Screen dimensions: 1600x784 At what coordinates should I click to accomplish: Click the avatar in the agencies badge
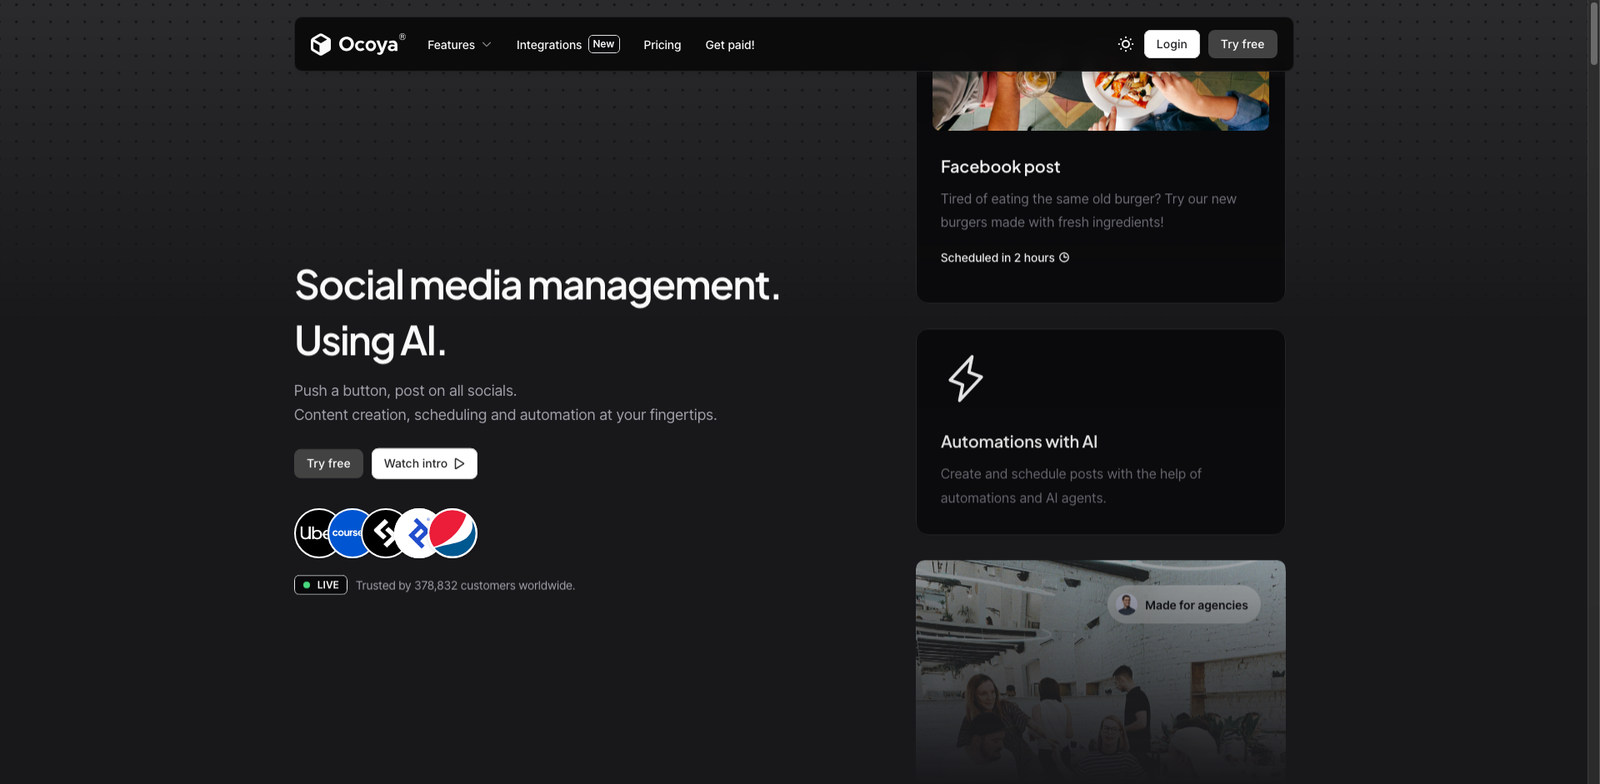pyautogui.click(x=1127, y=605)
